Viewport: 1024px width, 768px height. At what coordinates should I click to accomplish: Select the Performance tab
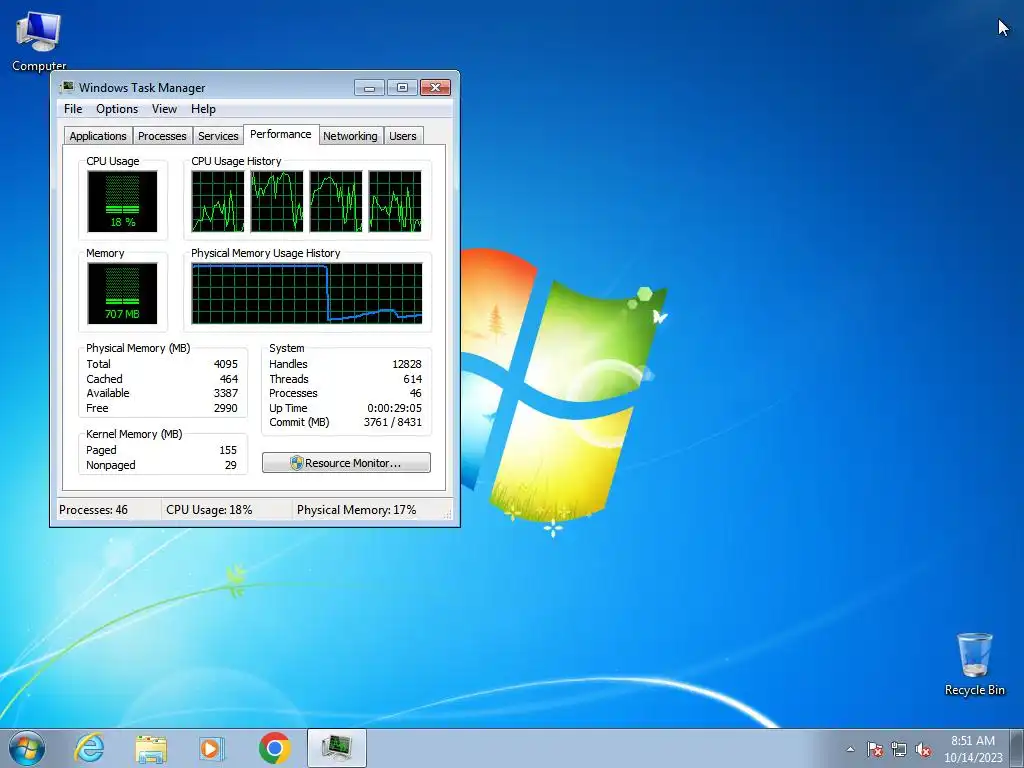pos(281,134)
